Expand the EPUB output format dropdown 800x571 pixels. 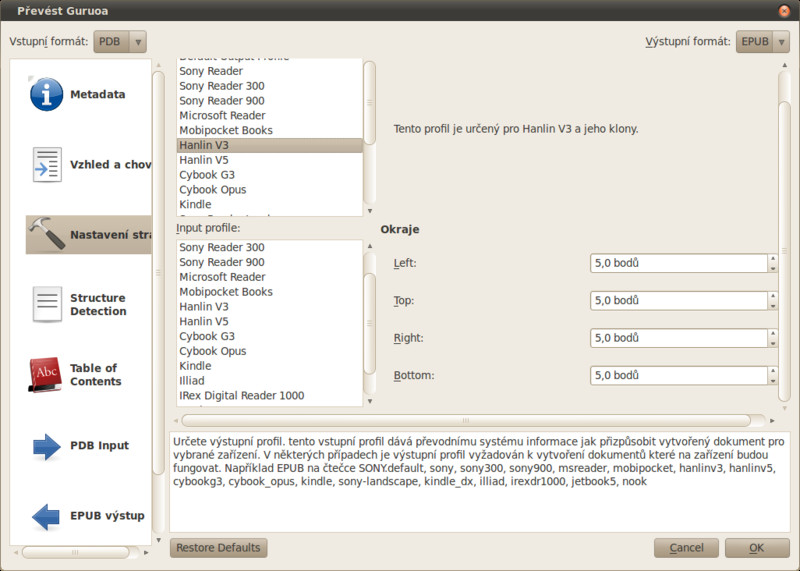point(763,42)
